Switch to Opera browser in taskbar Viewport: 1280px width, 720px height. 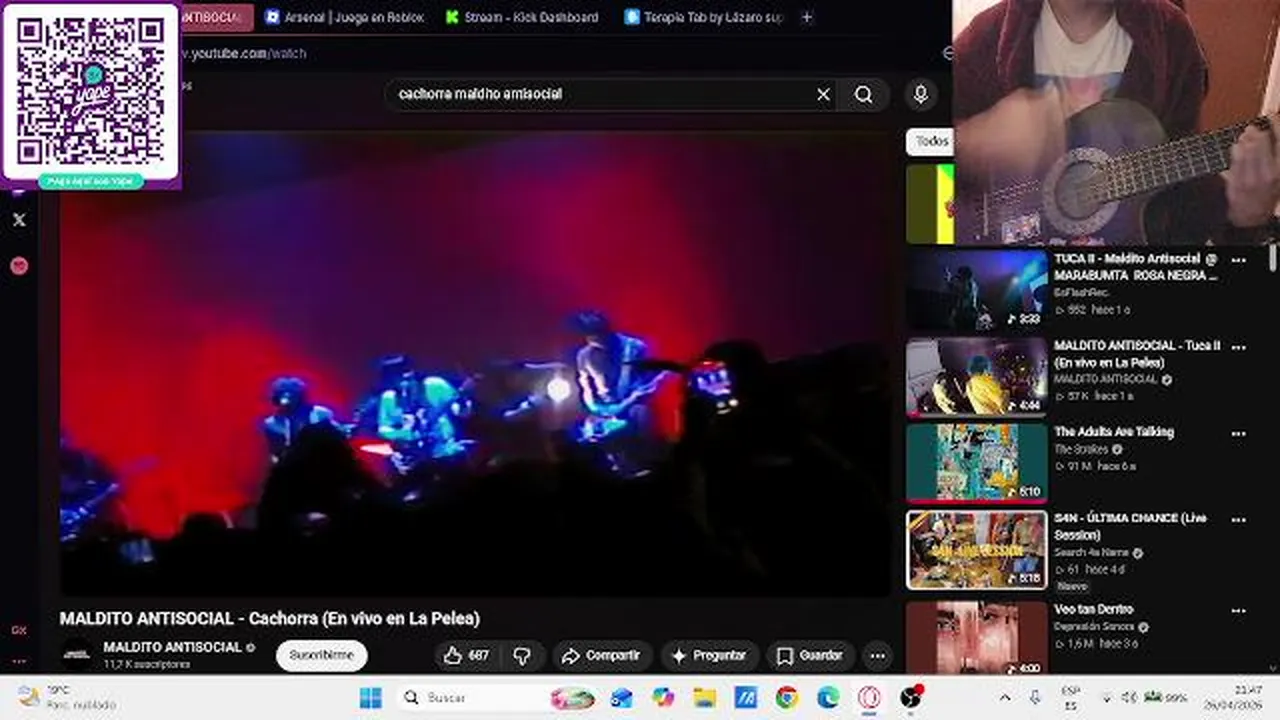[869, 698]
